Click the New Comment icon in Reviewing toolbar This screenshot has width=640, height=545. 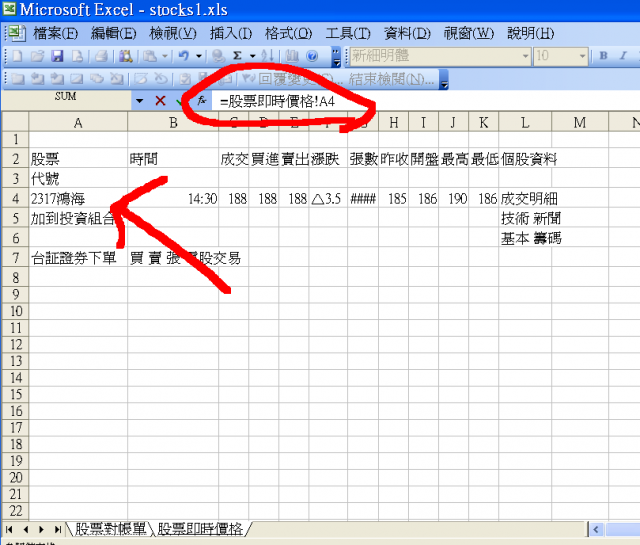[18, 79]
